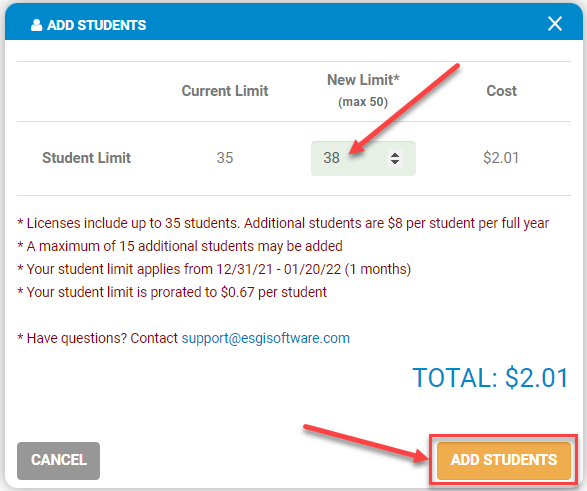This screenshot has width=587, height=491.
Task: Select the New Limit (max 50) header
Action: [x=363, y=90]
